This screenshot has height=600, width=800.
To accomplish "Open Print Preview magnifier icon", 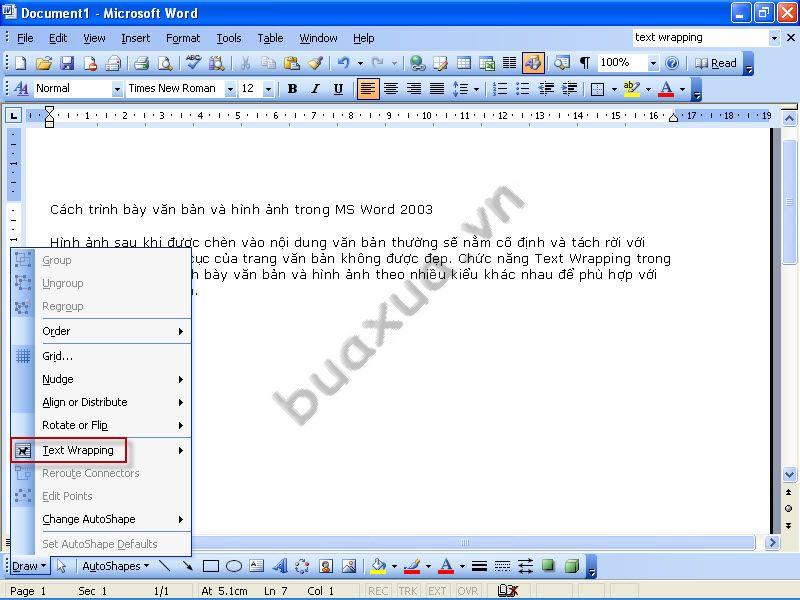I will 165,63.
